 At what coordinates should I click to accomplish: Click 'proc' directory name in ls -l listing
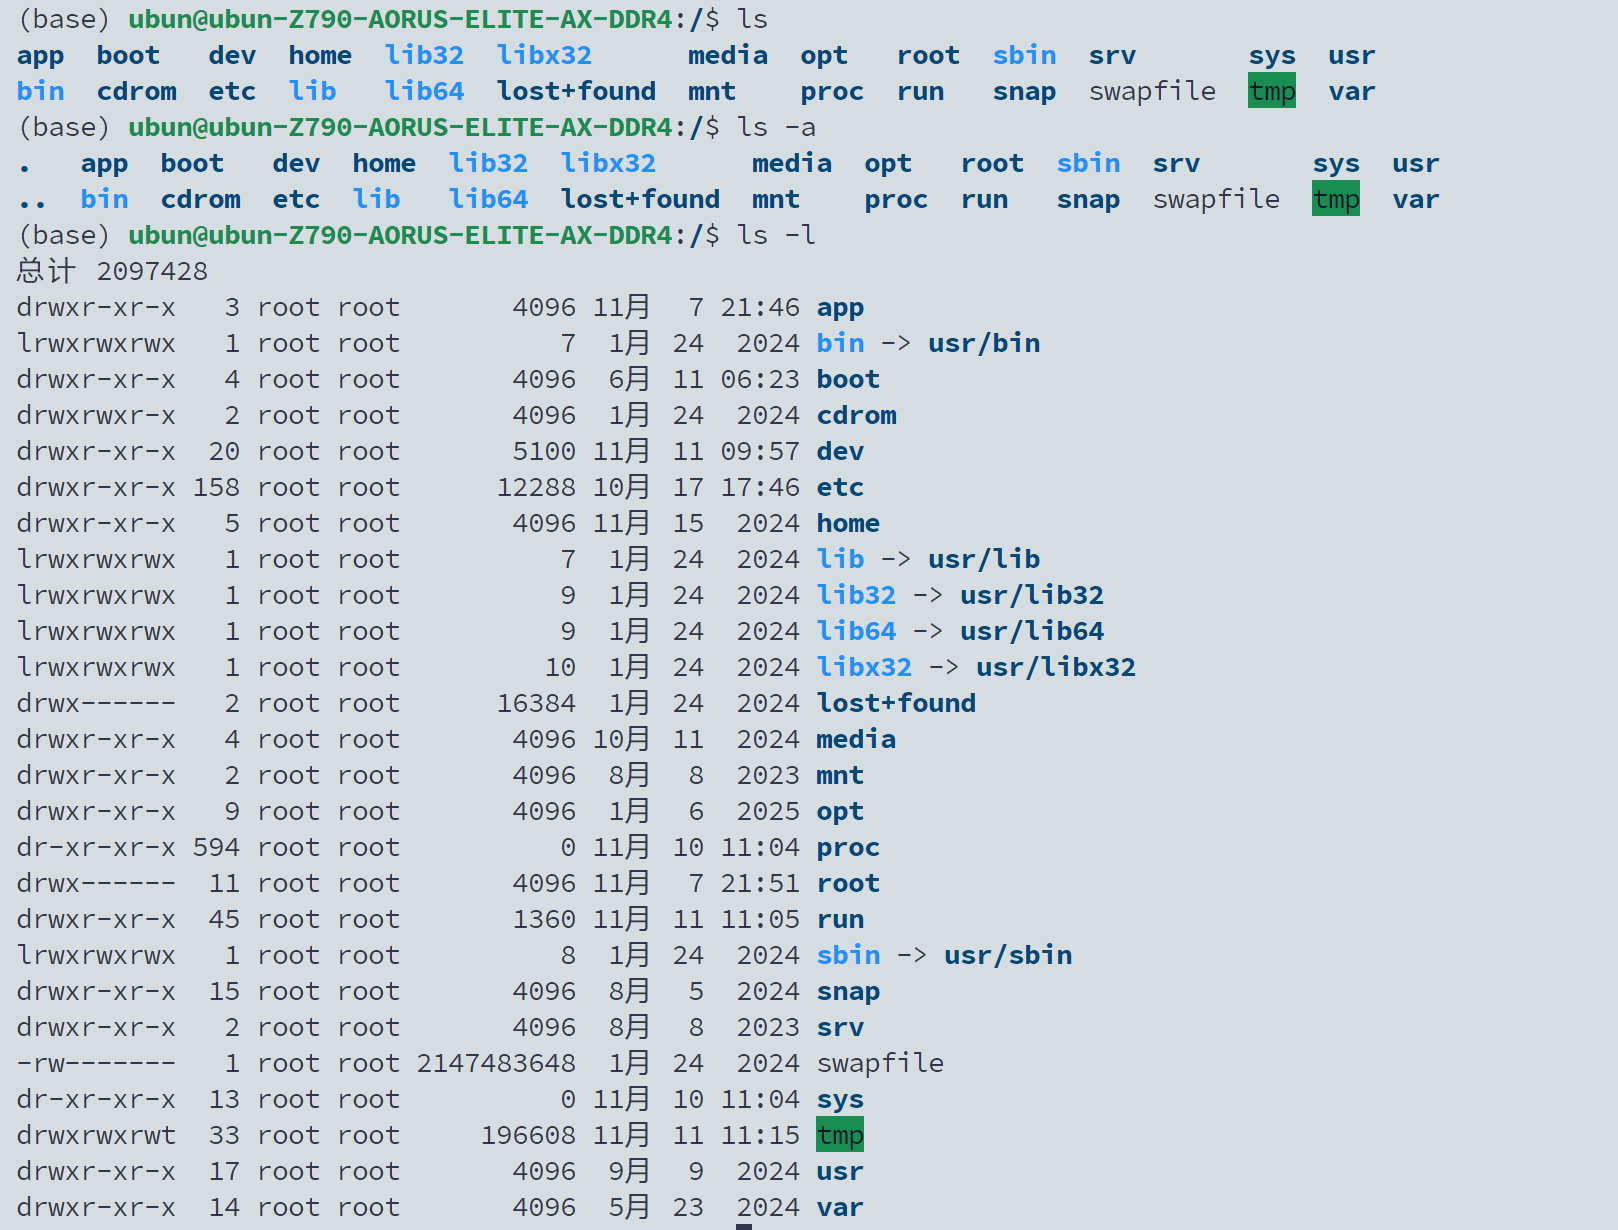(848, 847)
